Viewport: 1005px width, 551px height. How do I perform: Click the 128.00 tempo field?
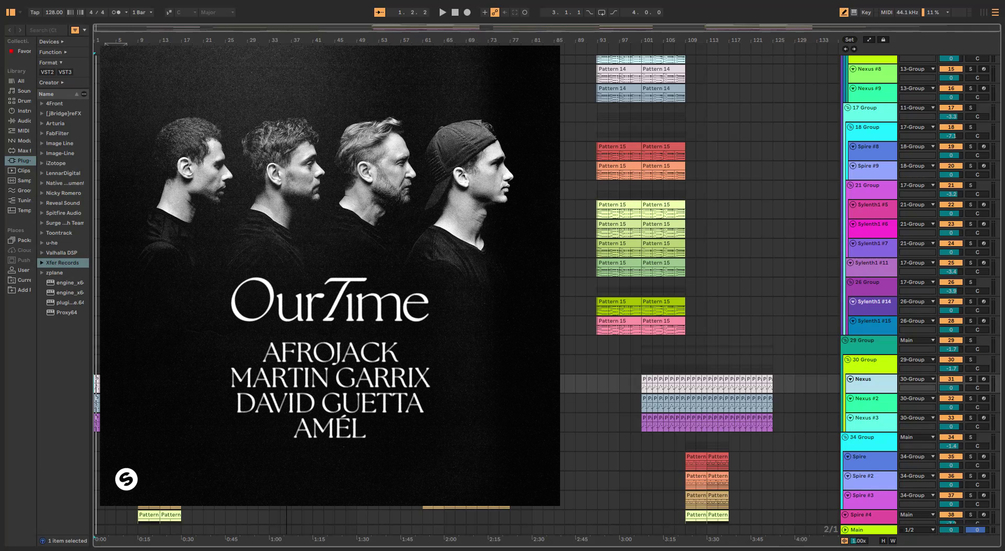(54, 12)
